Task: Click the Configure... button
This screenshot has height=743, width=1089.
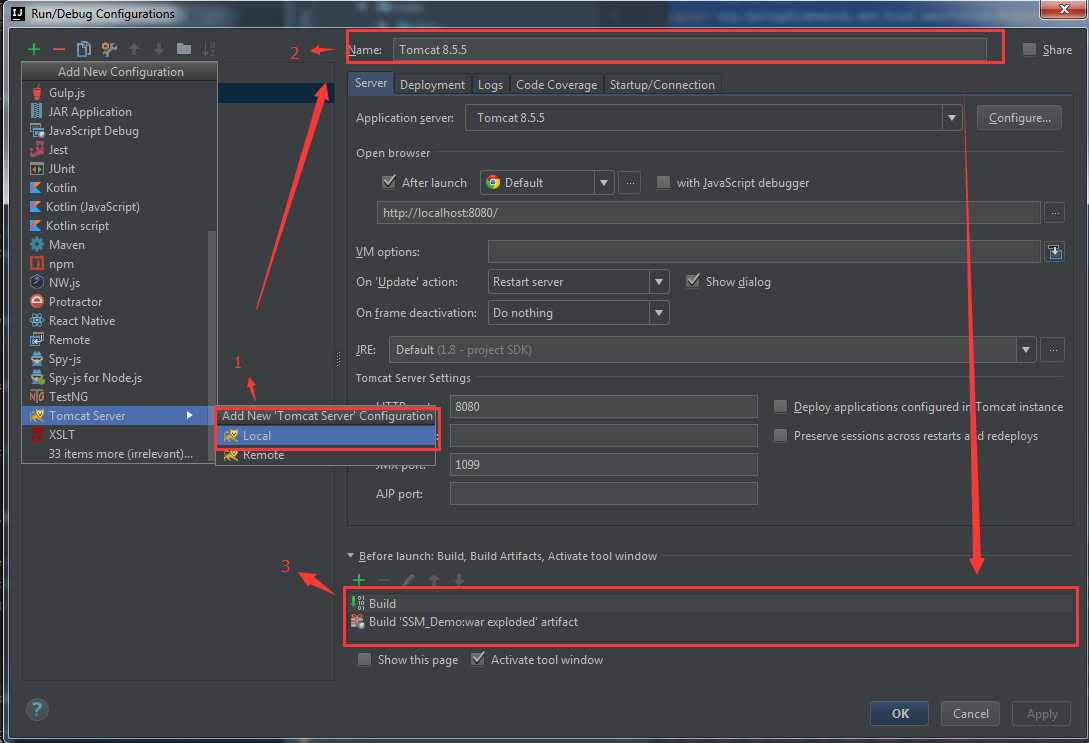Action: point(1019,118)
